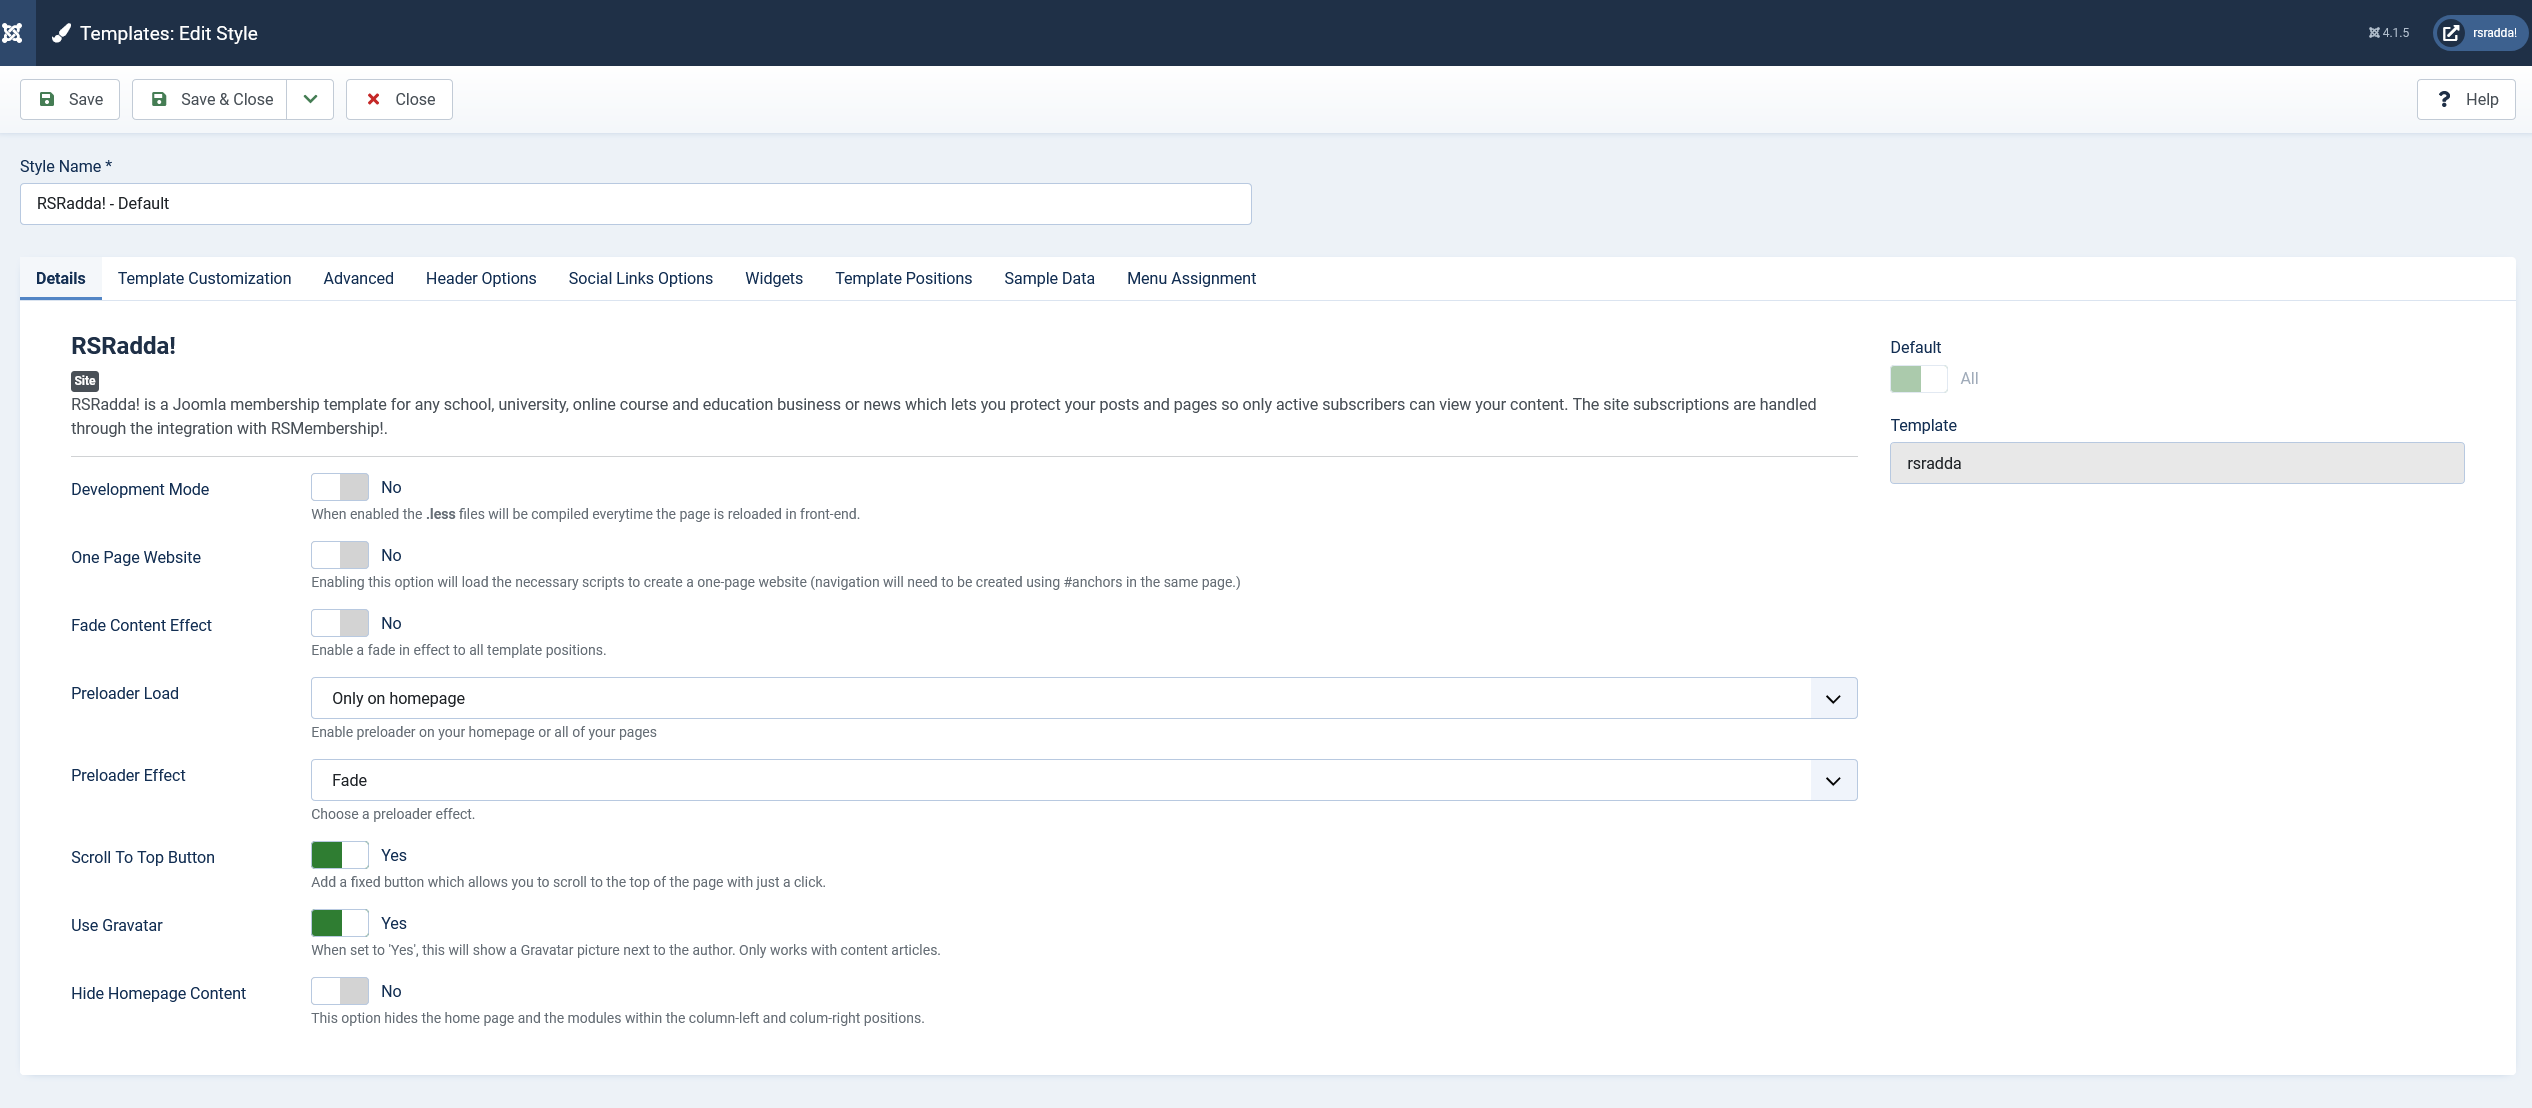The width and height of the screenshot is (2532, 1108).
Task: Click the Save & Close button
Action: pyautogui.click(x=210, y=99)
